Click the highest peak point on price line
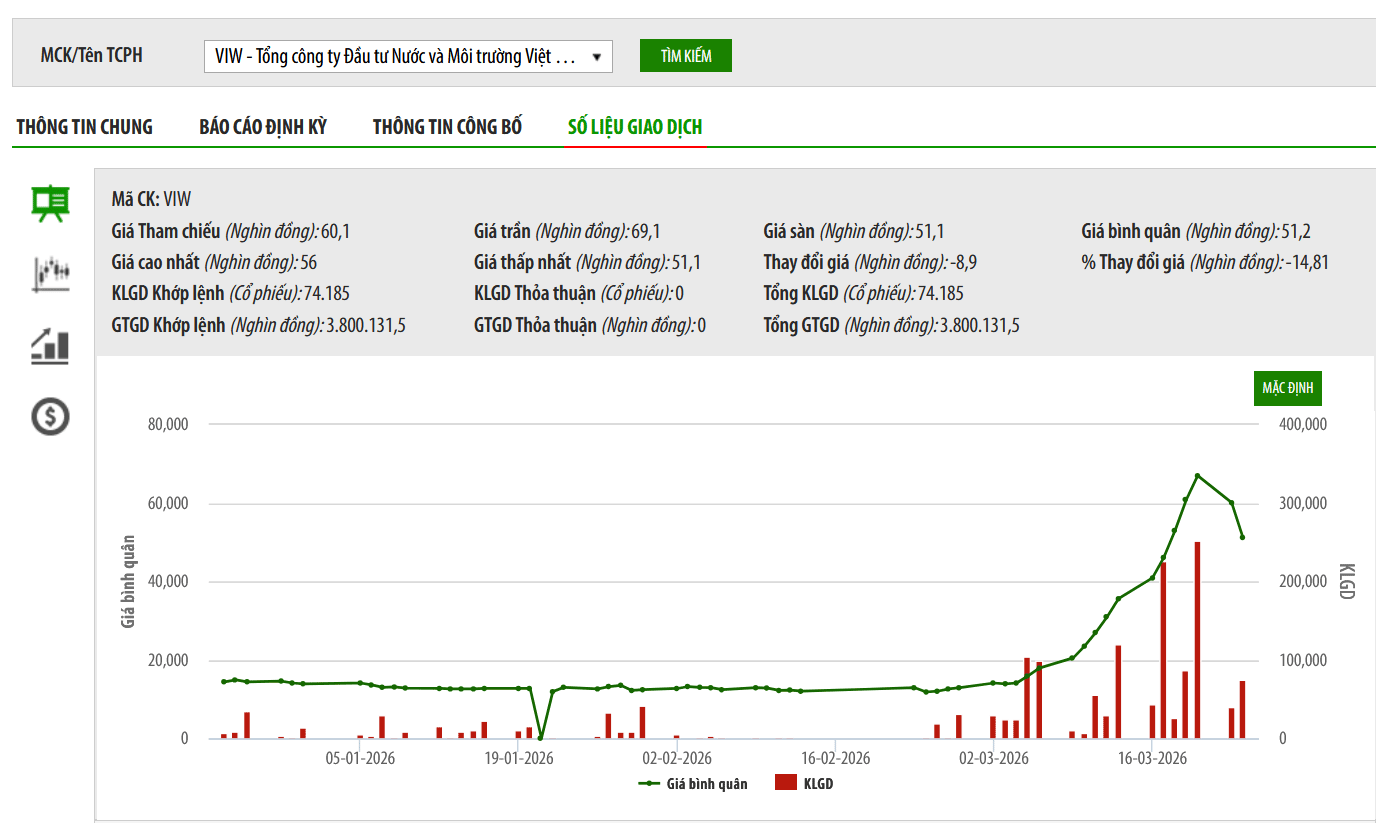This screenshot has width=1376, height=823. 1197,476
